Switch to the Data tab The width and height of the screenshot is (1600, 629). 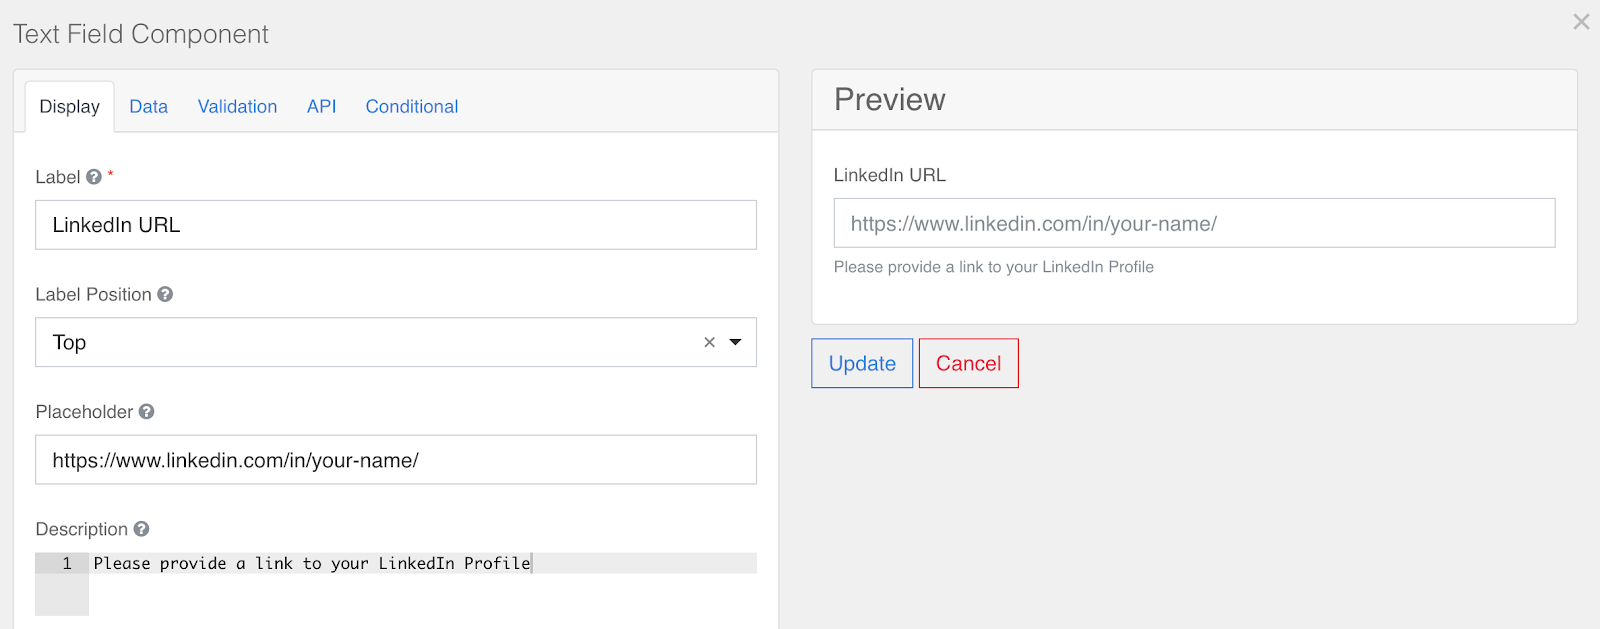(148, 107)
